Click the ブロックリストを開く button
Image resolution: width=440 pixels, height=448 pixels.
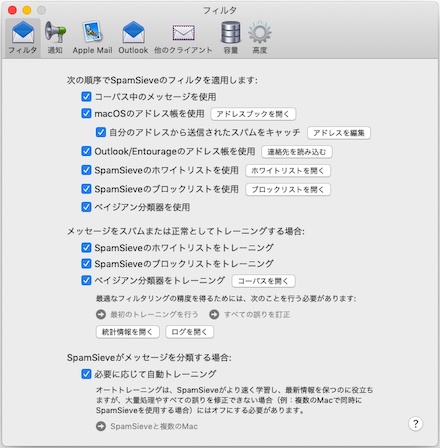288,190
